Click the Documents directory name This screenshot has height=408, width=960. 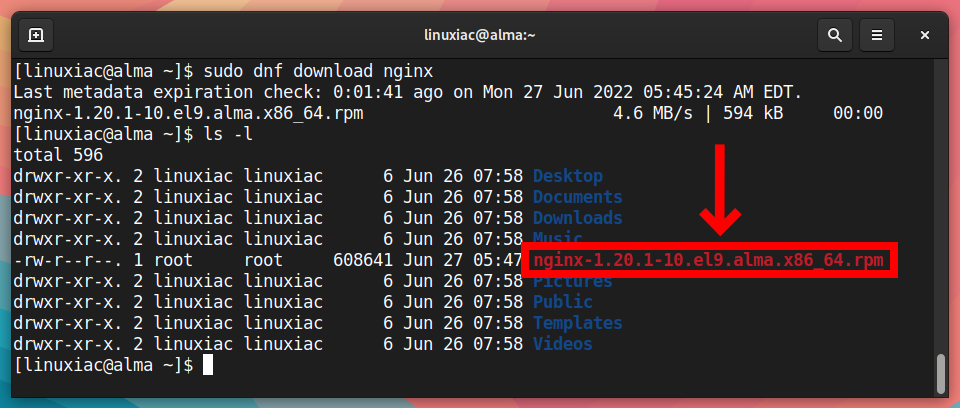(577, 197)
